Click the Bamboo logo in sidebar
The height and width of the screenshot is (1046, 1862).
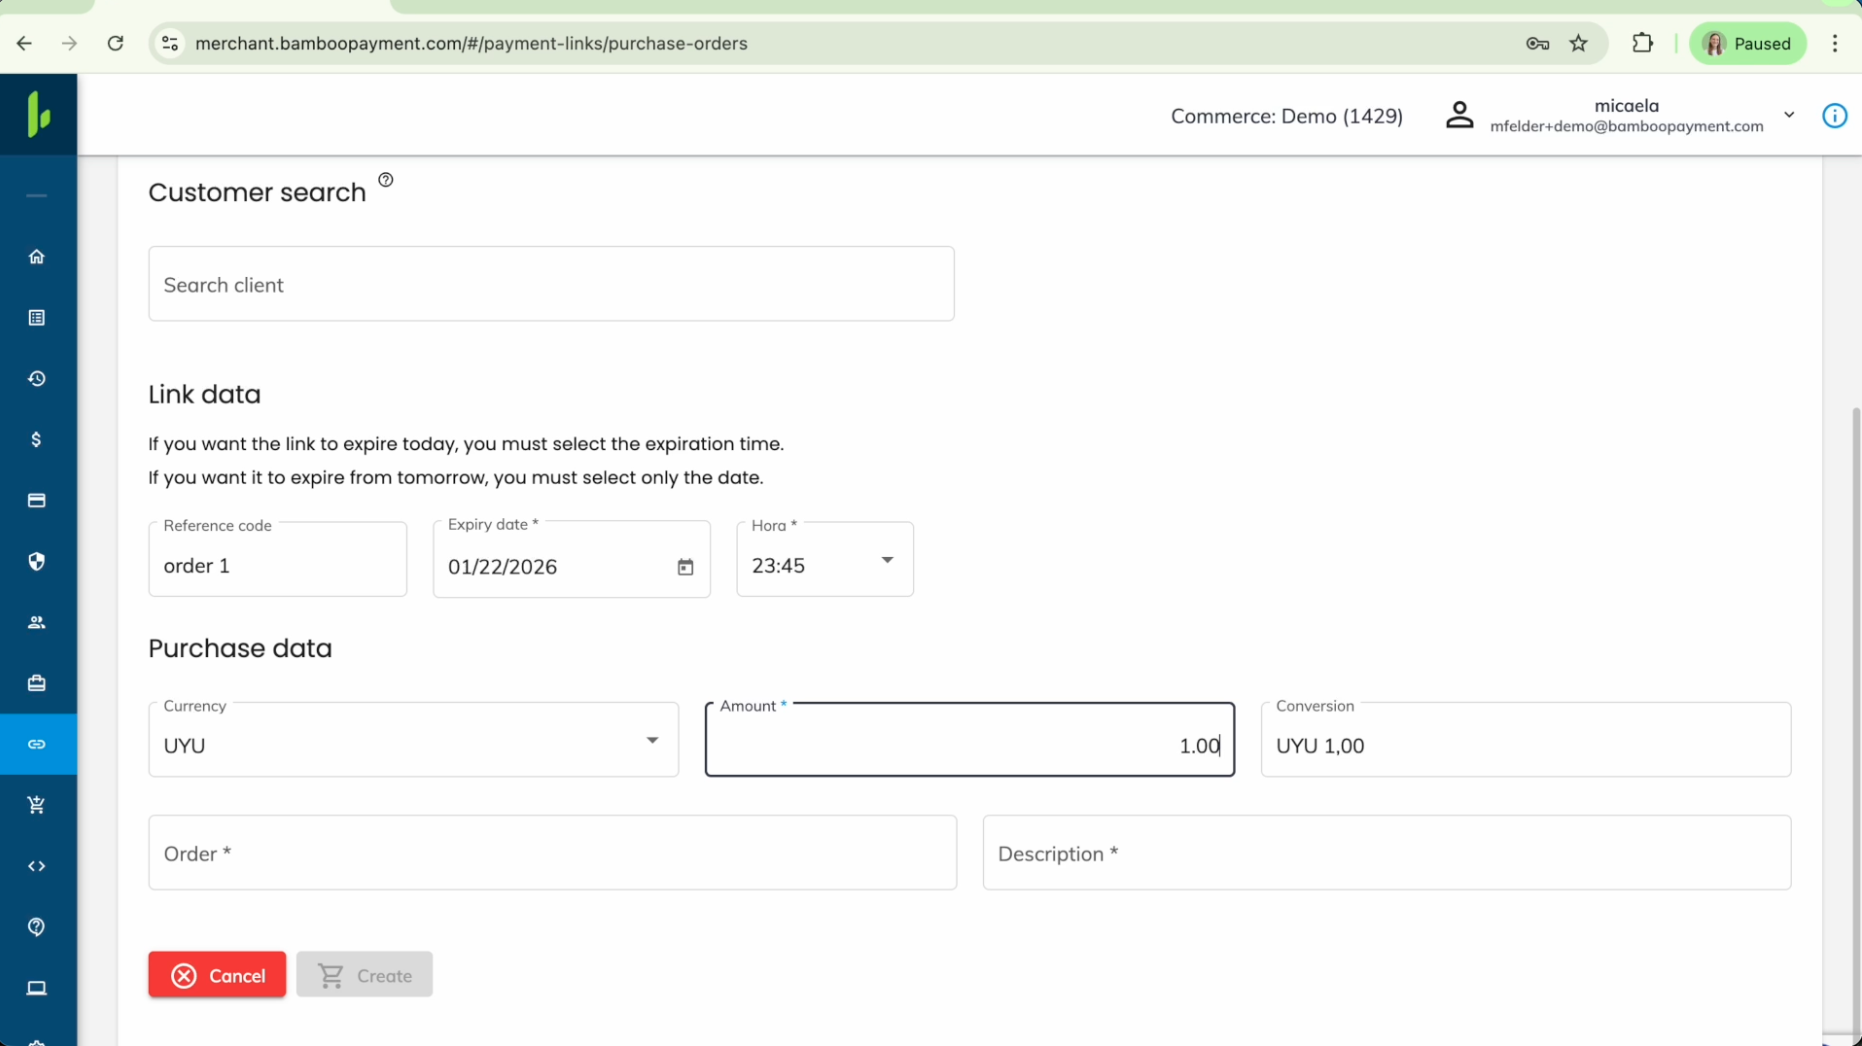pos(38,114)
